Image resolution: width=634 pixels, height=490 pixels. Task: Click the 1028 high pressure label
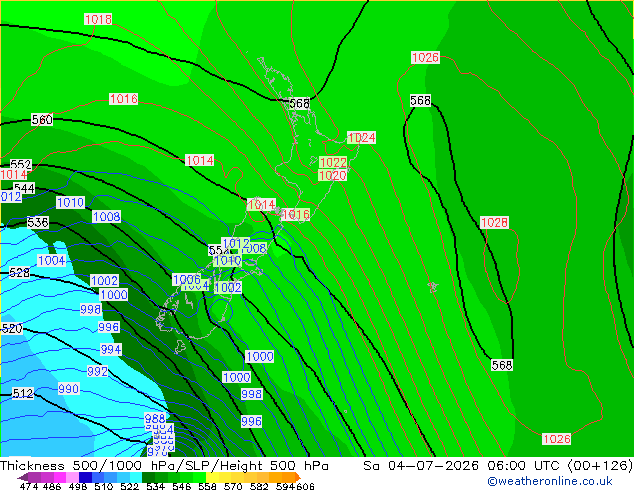(494, 222)
